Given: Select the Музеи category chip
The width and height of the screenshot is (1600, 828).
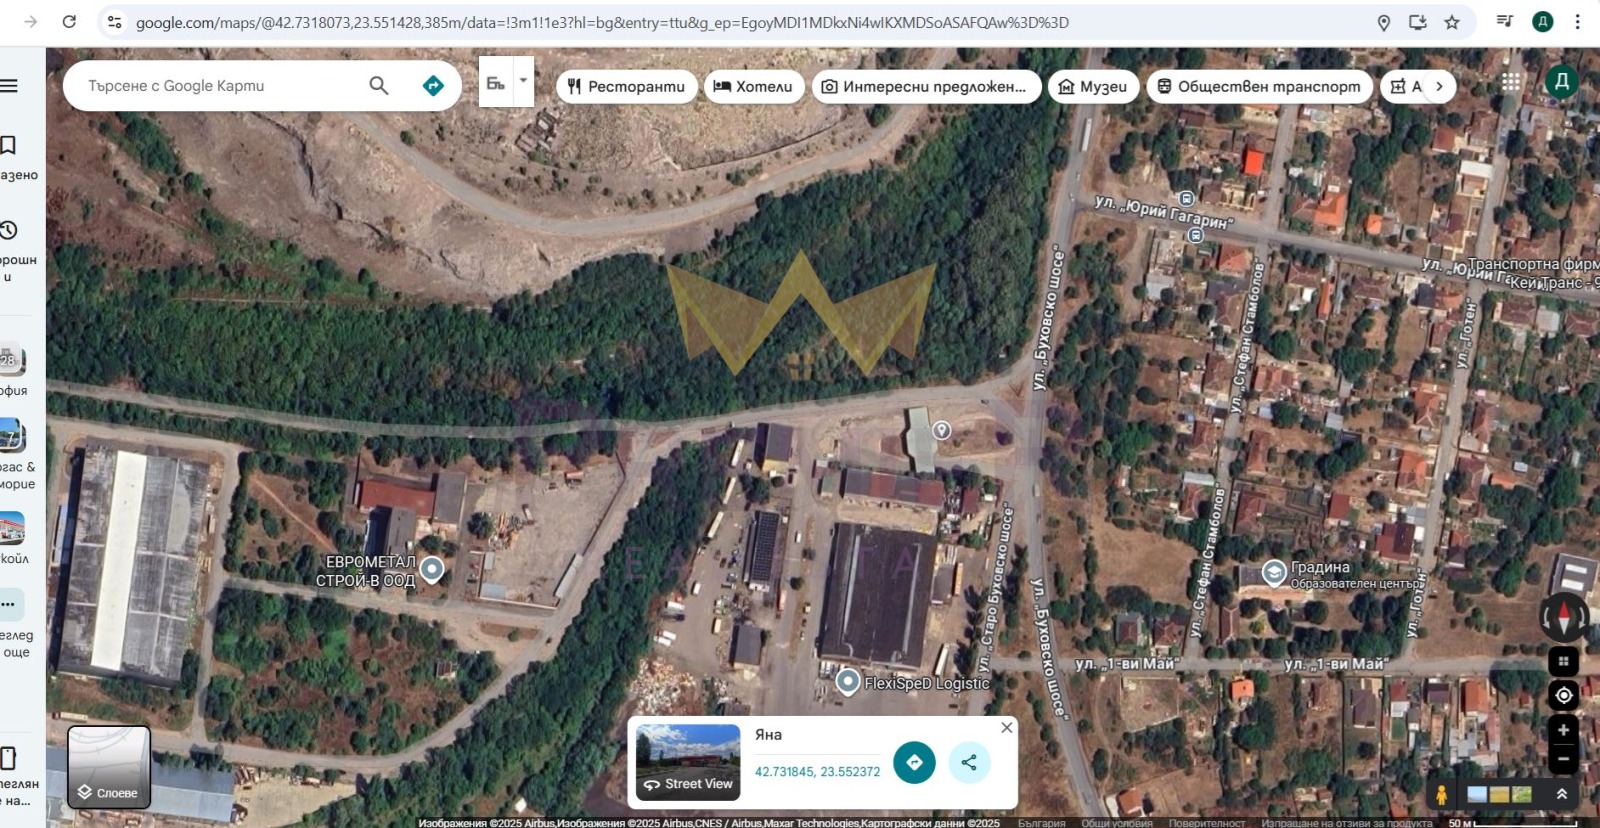Looking at the screenshot, I should point(1093,87).
